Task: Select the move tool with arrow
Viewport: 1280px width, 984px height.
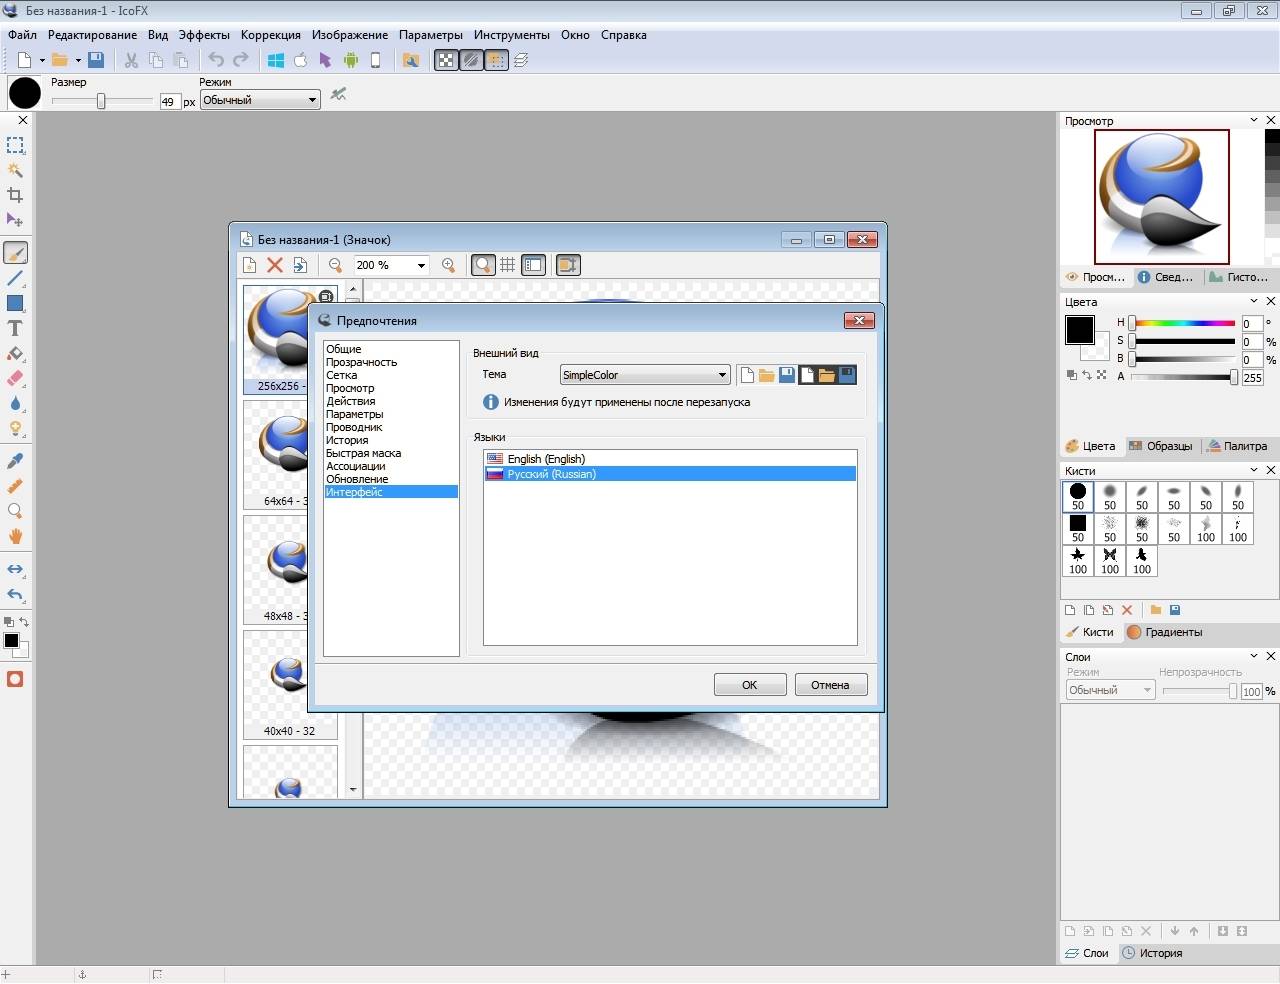Action: 15,220
